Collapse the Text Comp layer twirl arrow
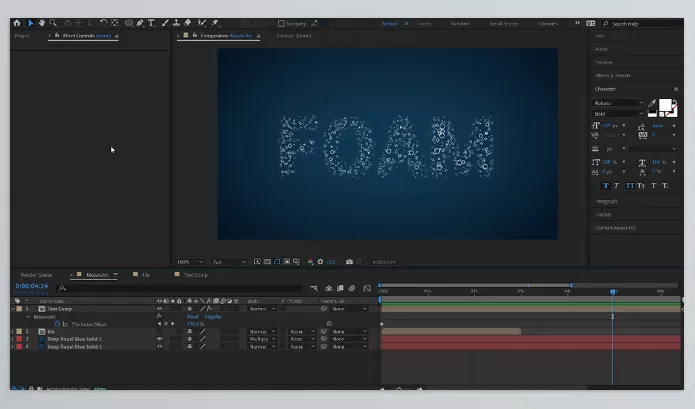Viewport: 695px width, 409px height. coord(13,309)
